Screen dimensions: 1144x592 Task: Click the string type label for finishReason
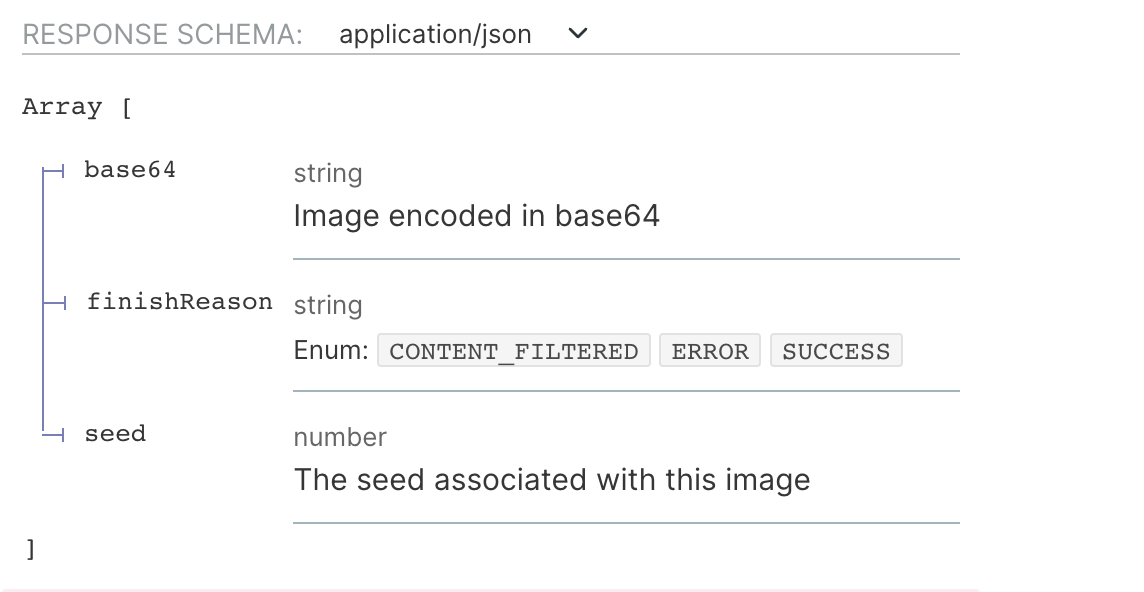328,306
